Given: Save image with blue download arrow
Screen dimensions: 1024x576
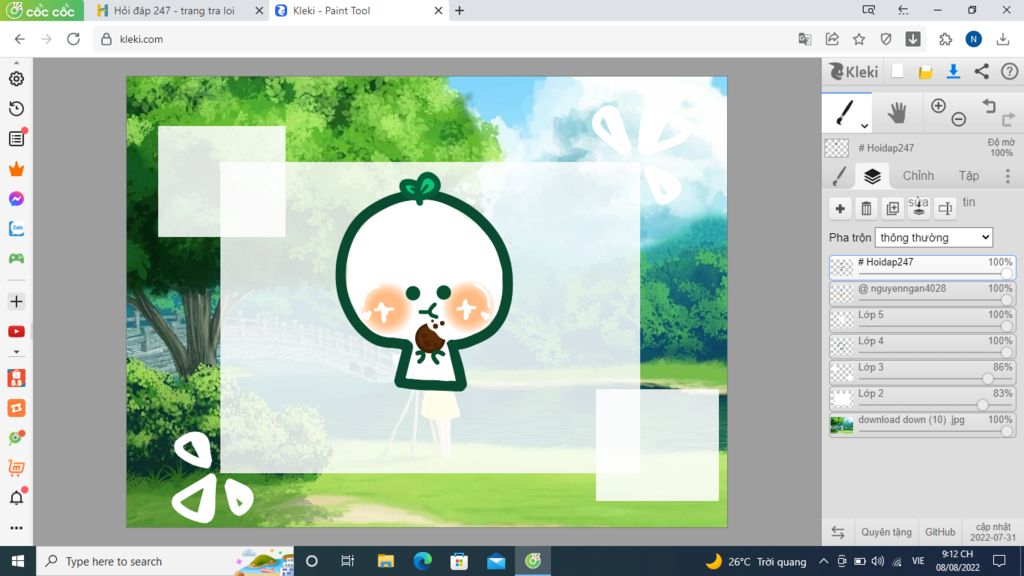Looking at the screenshot, I should point(953,71).
